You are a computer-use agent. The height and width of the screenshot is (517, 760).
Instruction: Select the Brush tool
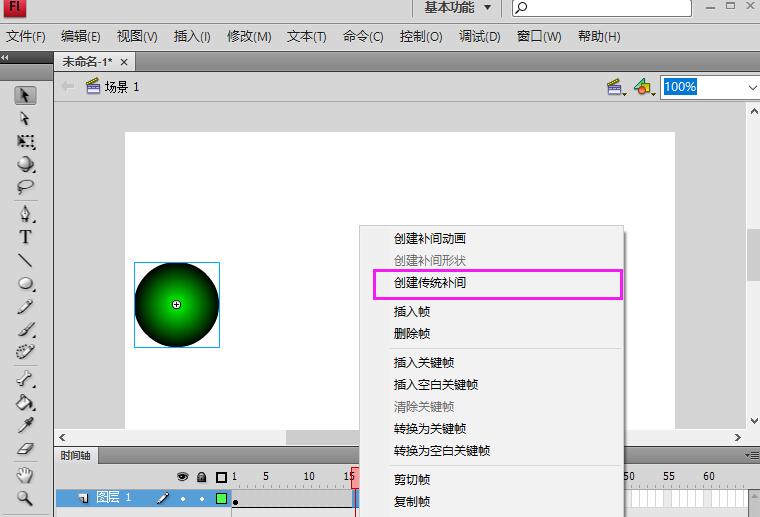(x=26, y=329)
